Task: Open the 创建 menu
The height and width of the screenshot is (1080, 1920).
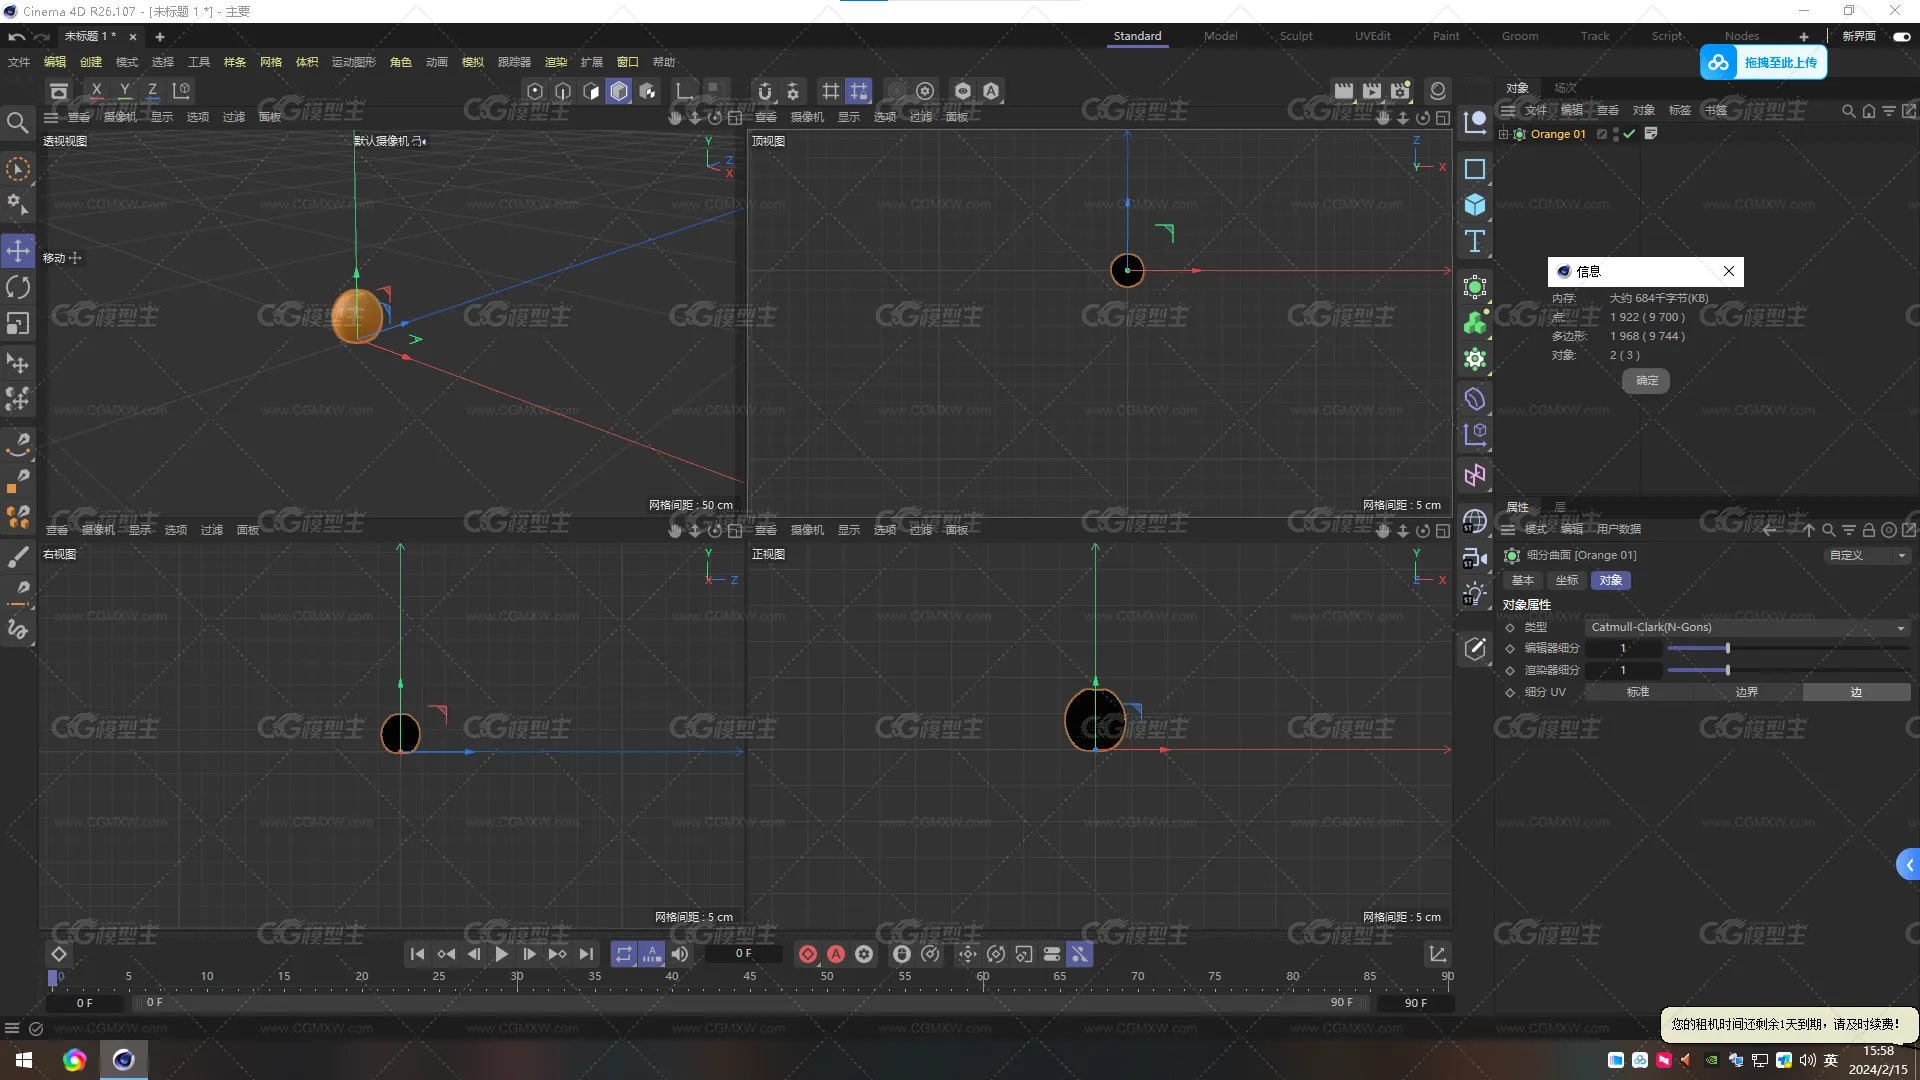Action: pyautogui.click(x=91, y=62)
